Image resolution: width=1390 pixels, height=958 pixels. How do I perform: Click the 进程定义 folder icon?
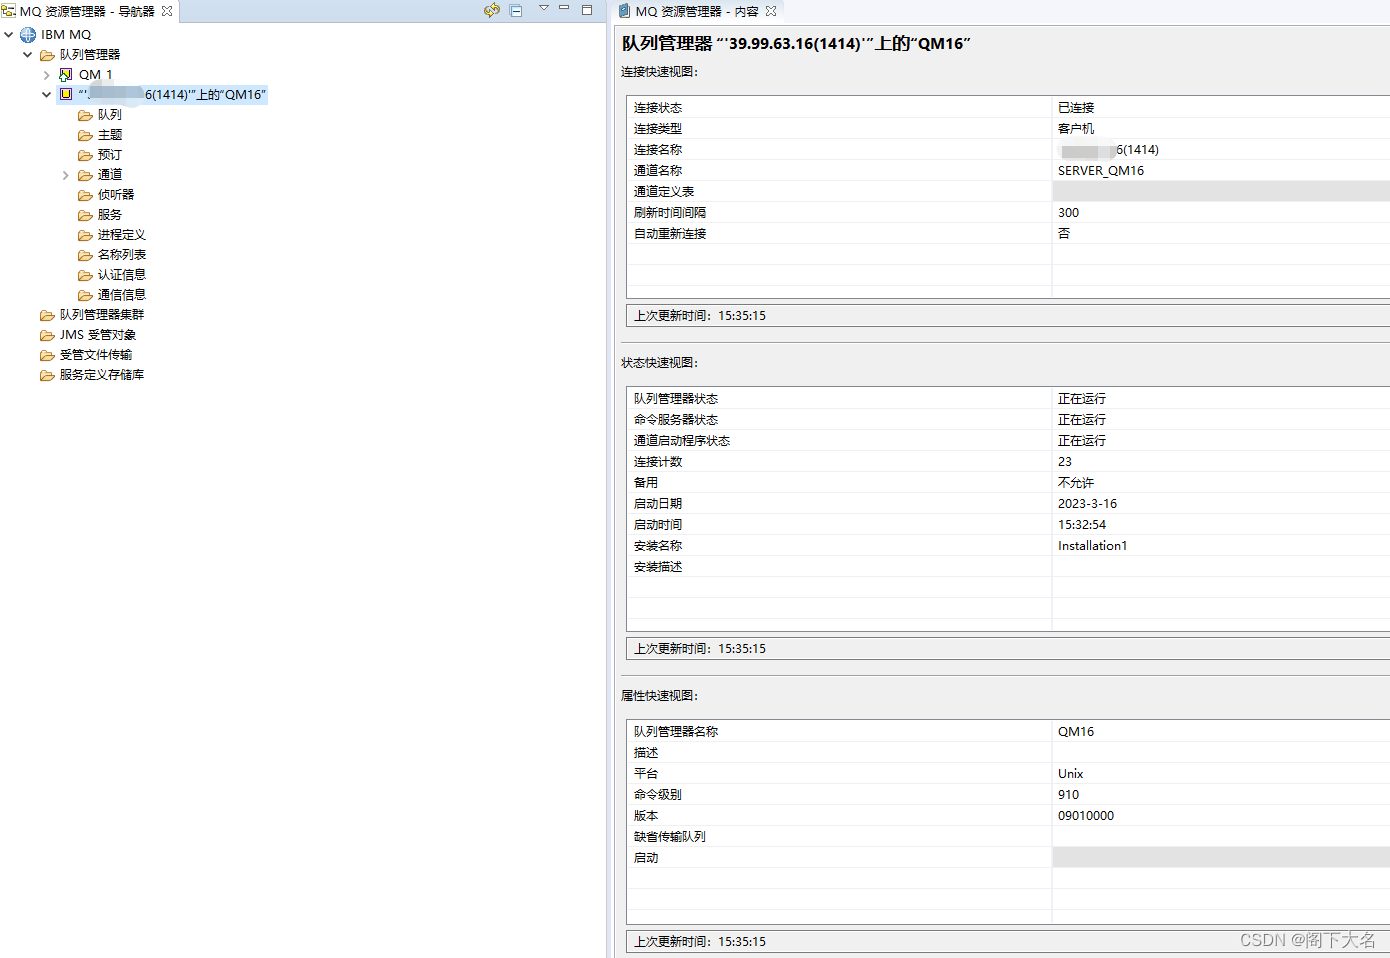(x=85, y=235)
